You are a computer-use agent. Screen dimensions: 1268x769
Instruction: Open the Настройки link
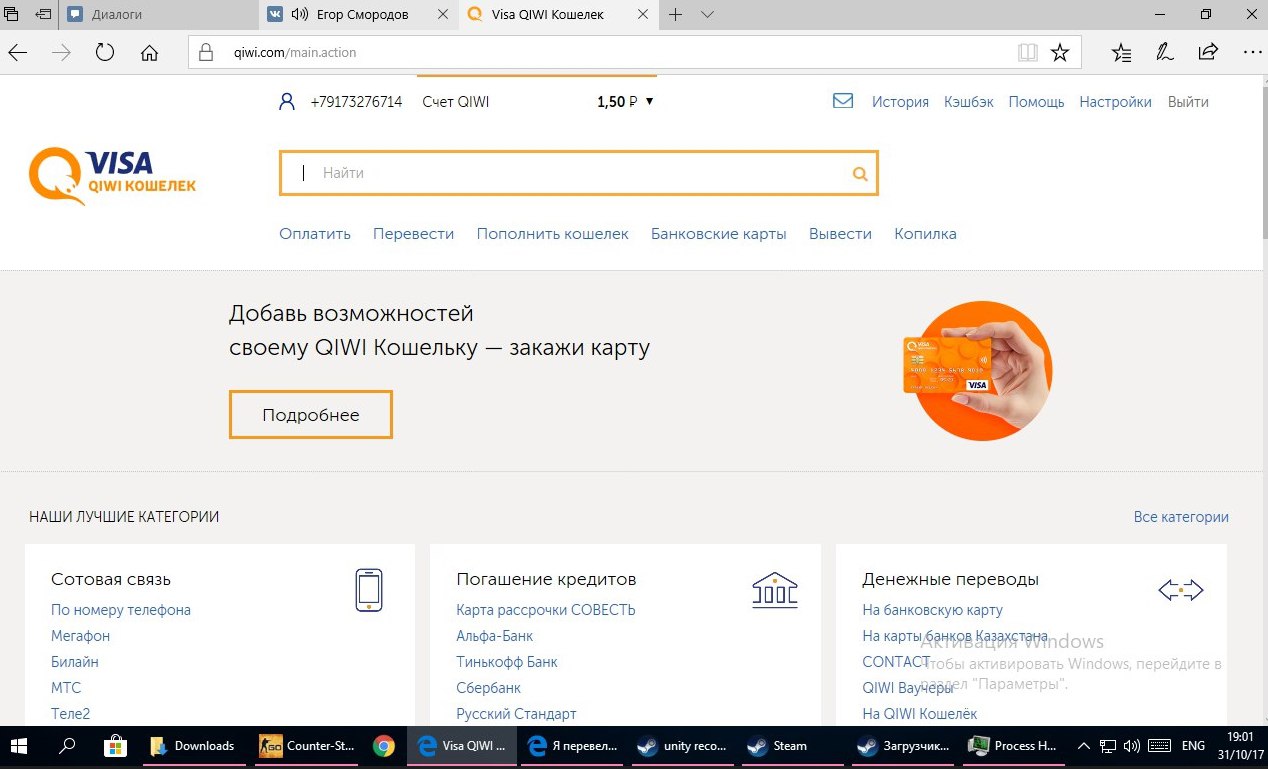(1115, 102)
